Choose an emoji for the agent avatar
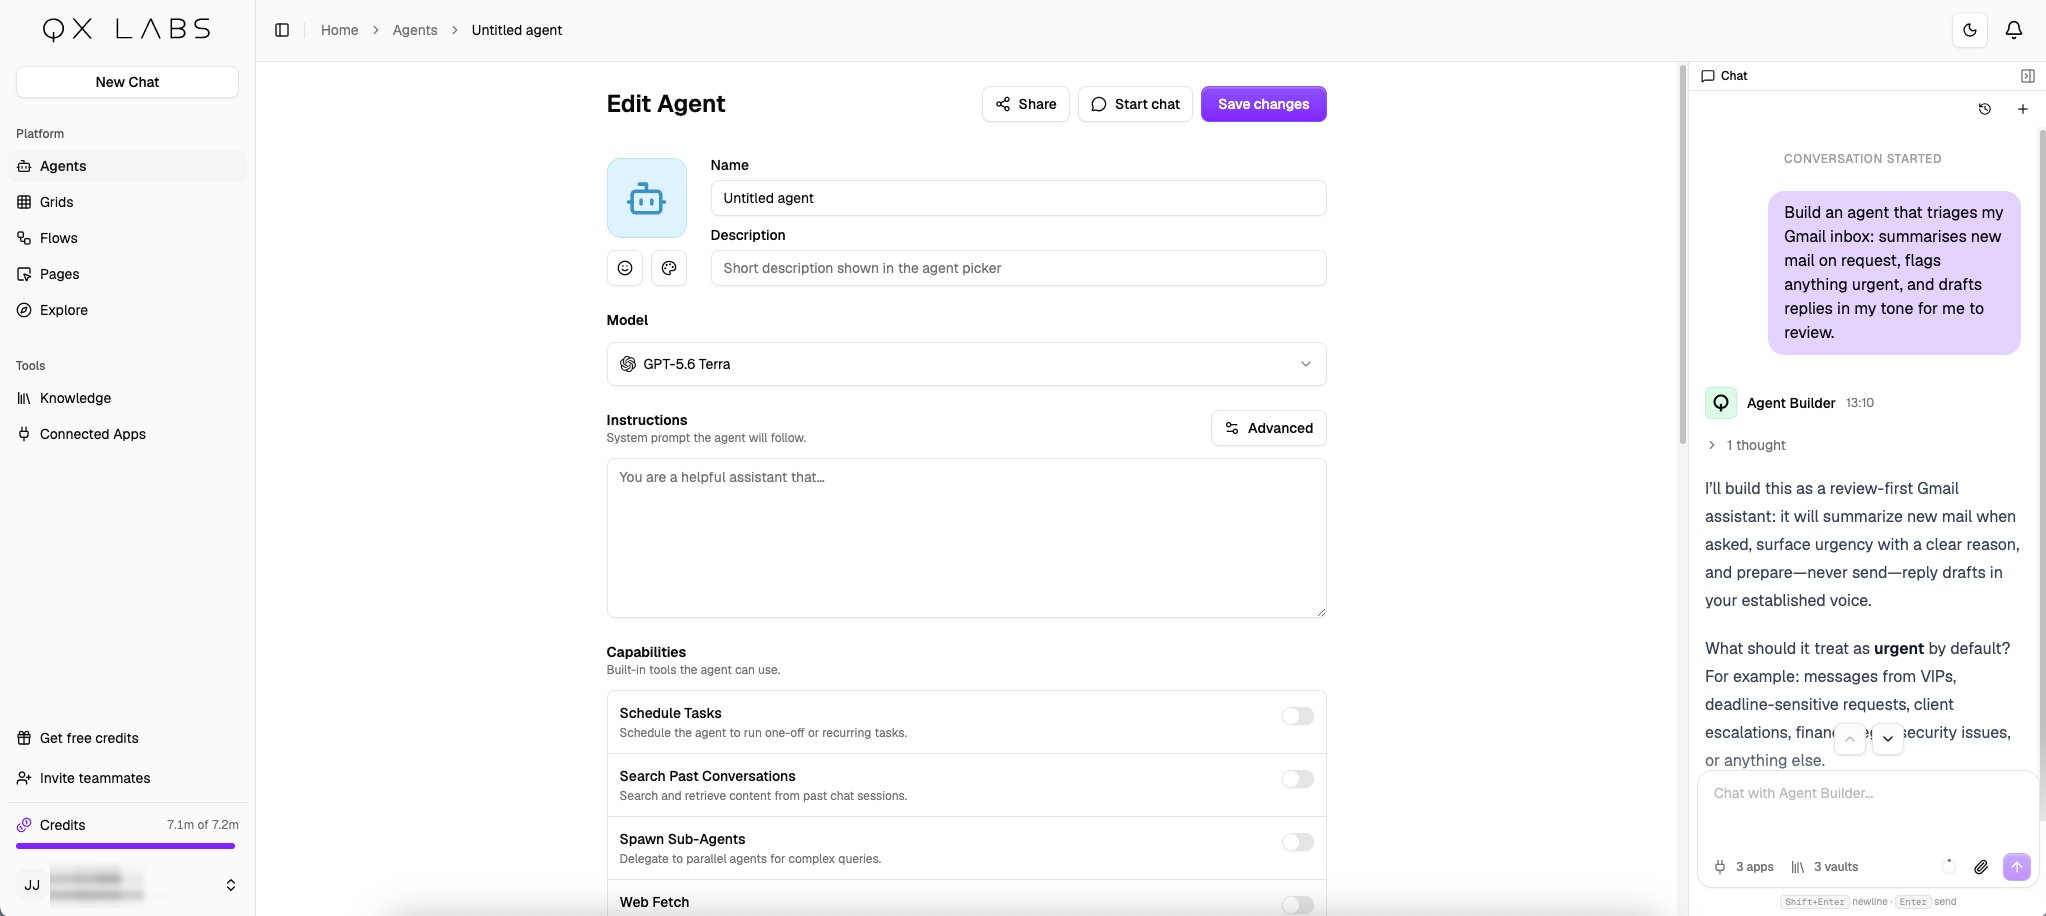 [x=625, y=268]
